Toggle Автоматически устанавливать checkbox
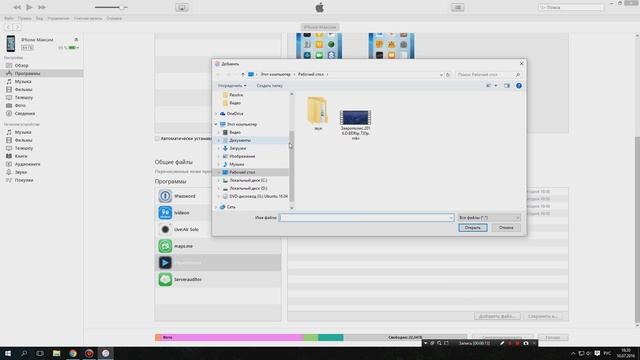 tap(157, 139)
